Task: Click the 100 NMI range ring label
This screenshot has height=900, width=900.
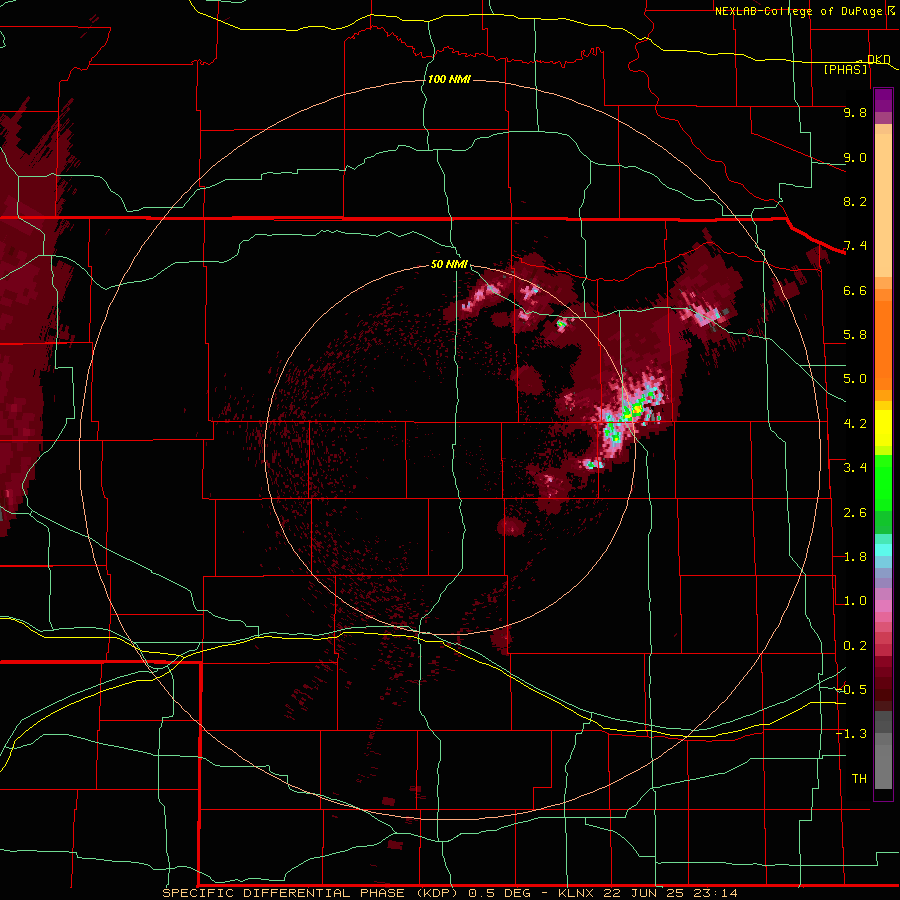Action: tap(449, 79)
